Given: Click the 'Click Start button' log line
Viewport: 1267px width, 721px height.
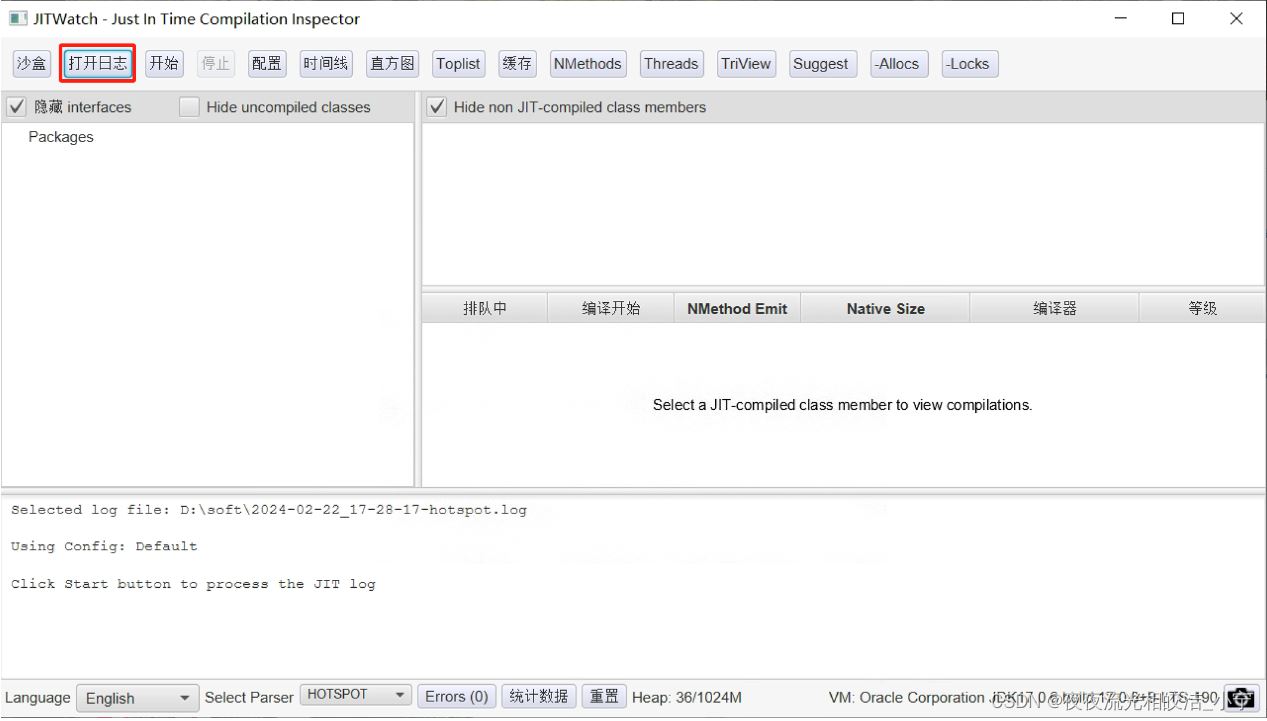Looking at the screenshot, I should tap(193, 584).
